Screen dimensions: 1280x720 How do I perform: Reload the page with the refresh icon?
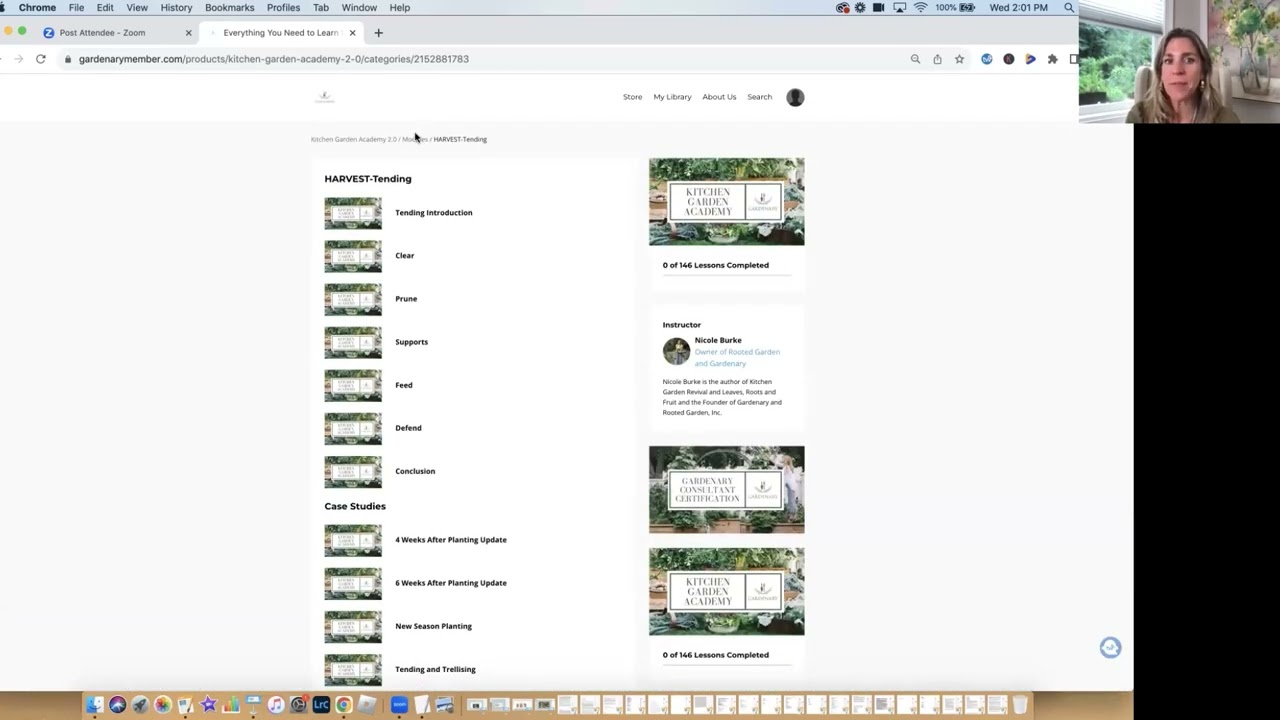click(41, 59)
